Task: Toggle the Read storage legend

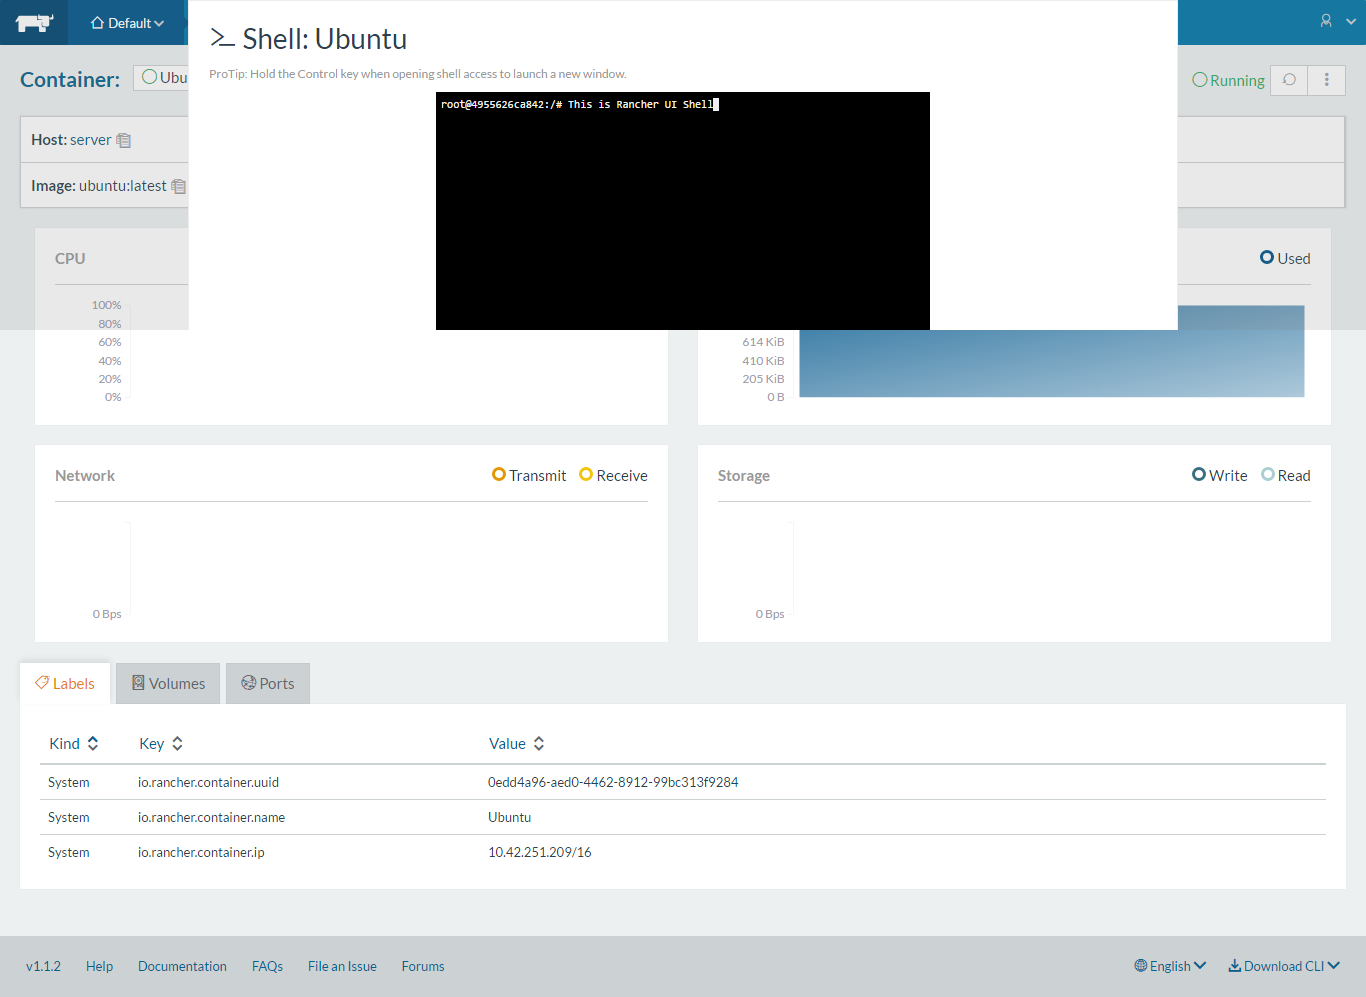Action: pos(1286,475)
